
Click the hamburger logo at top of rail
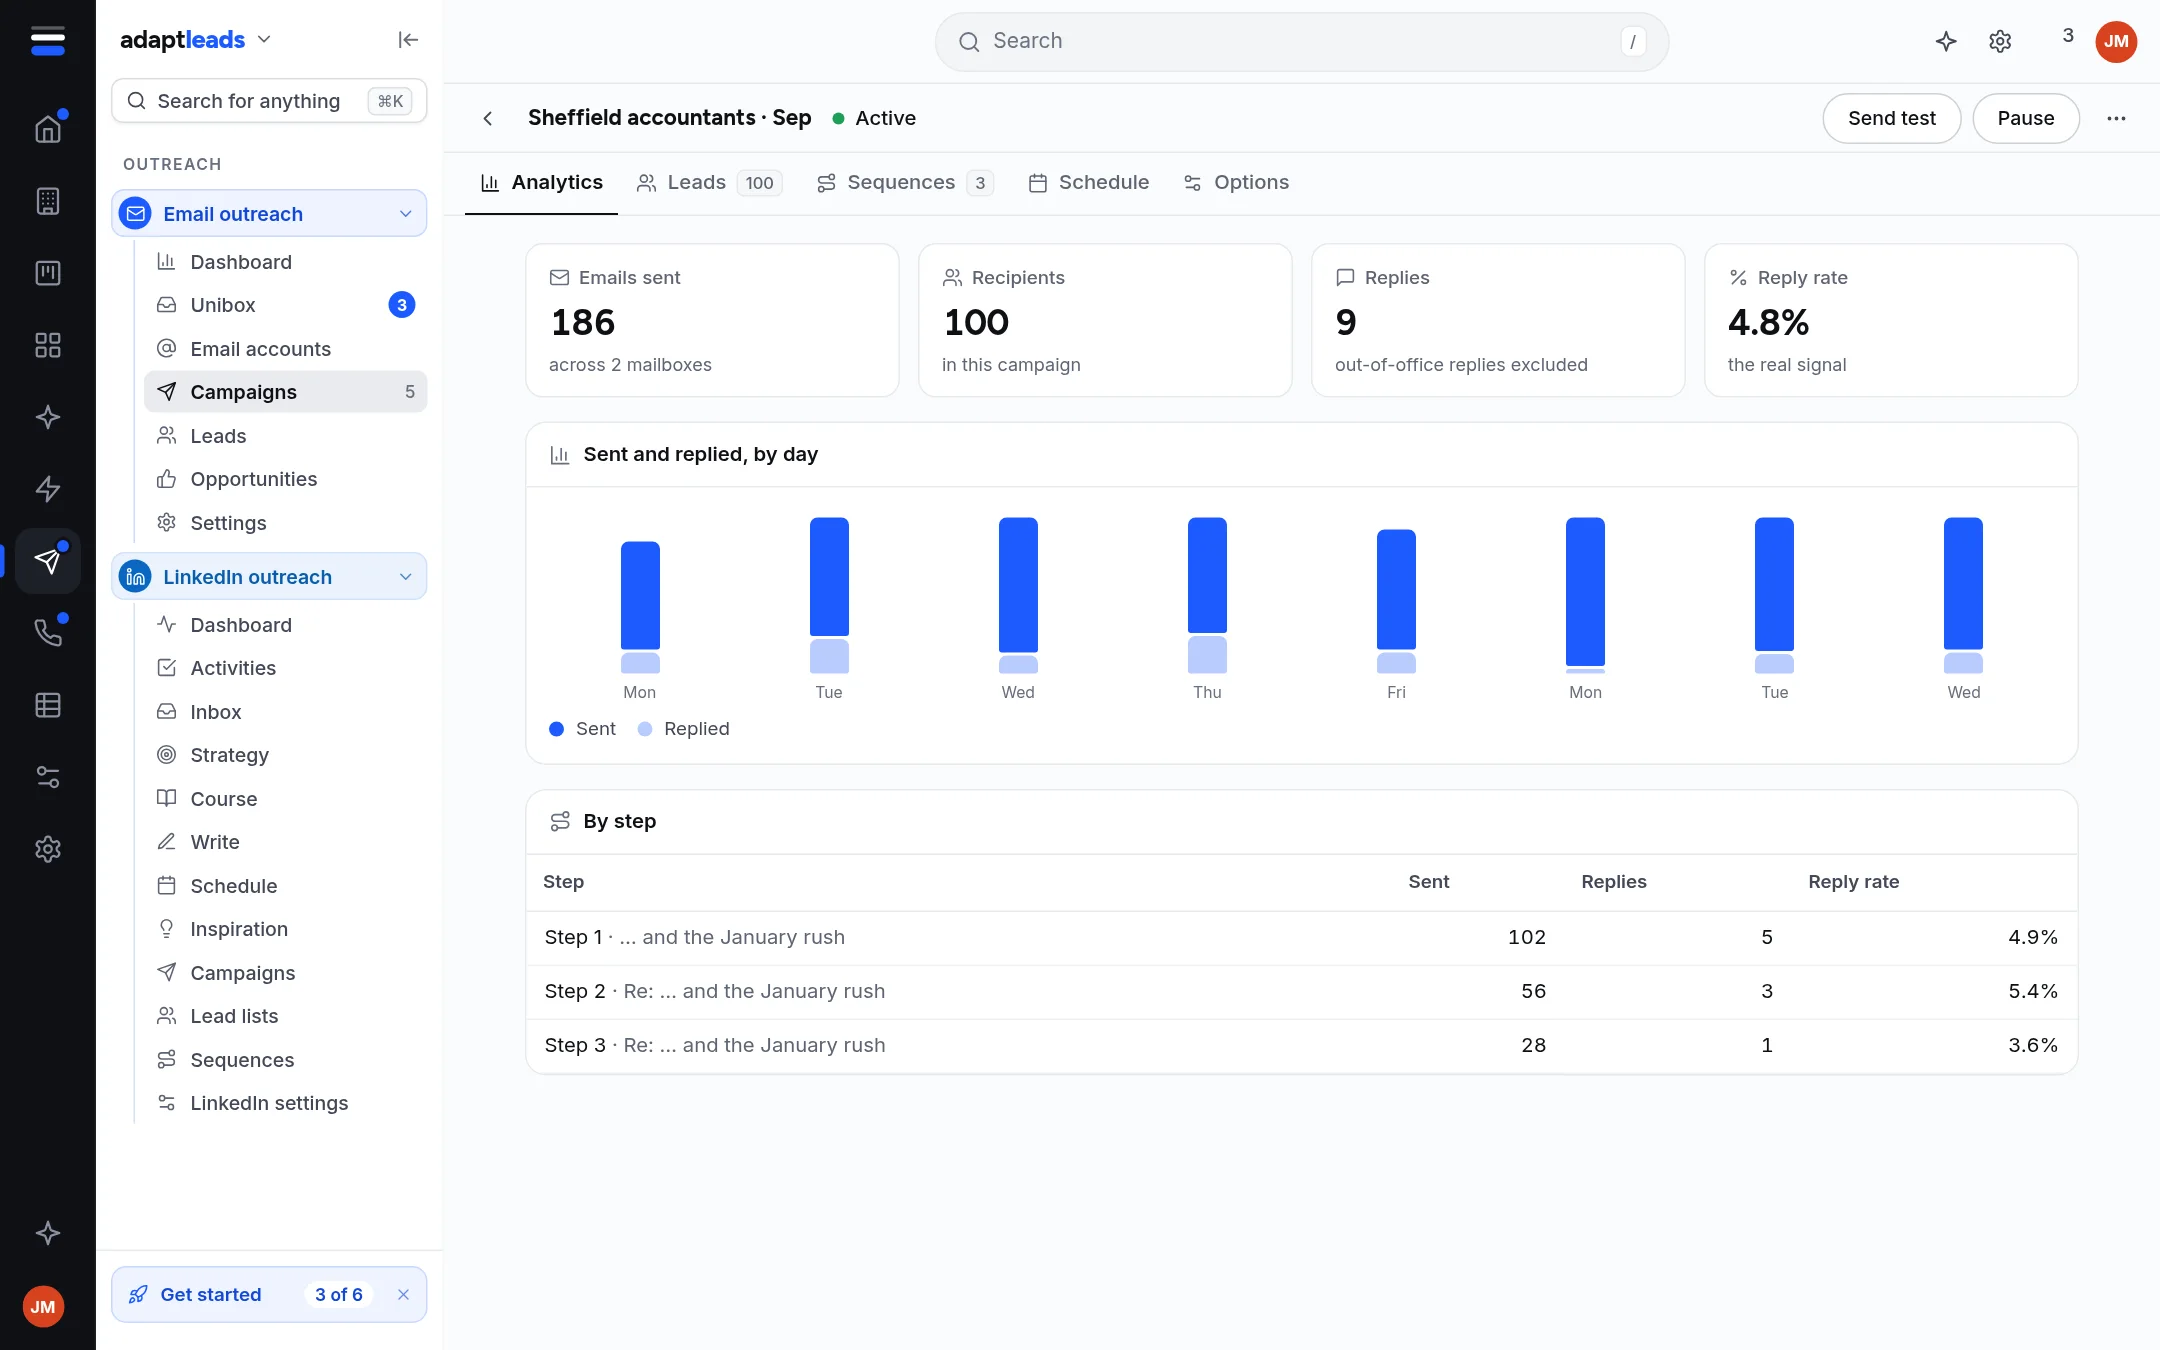tap(48, 41)
